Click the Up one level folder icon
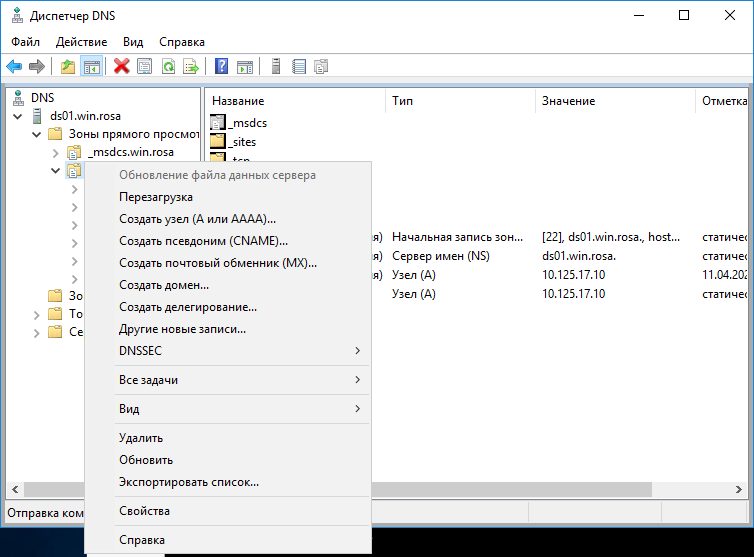Screen dimensions: 754x557 68,67
